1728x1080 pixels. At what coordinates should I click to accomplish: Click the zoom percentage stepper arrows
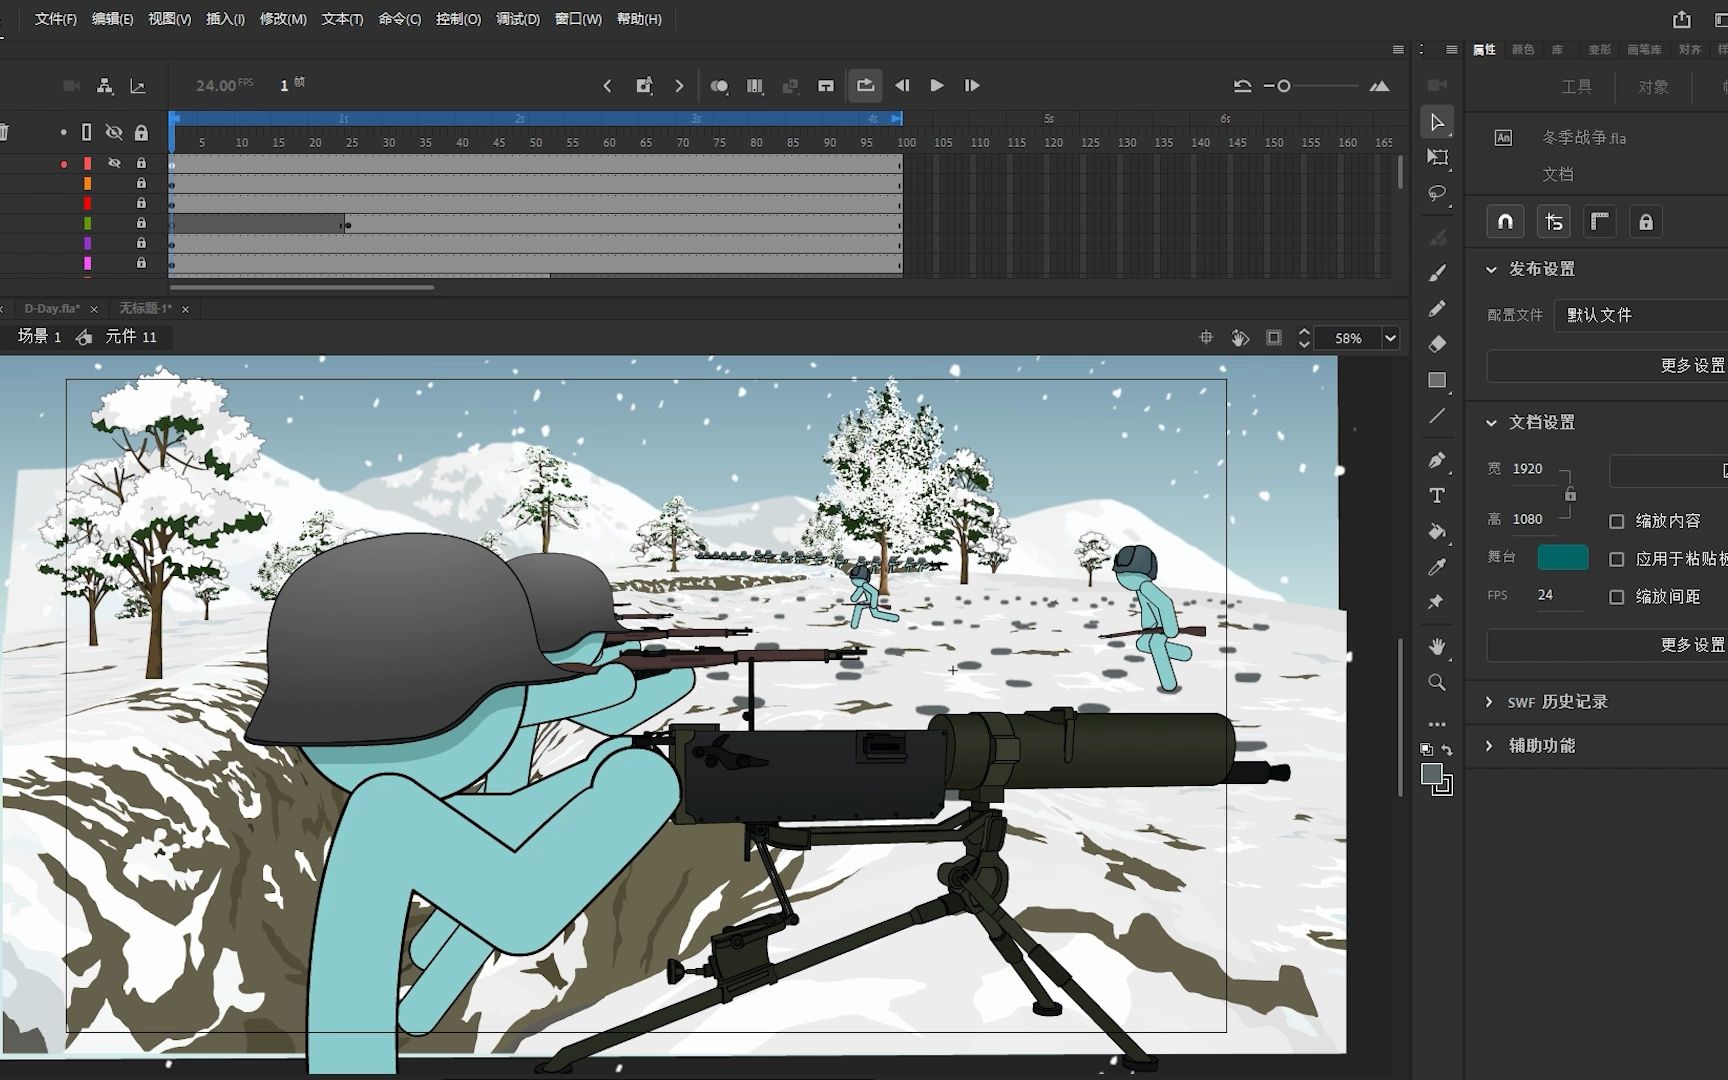click(1304, 338)
